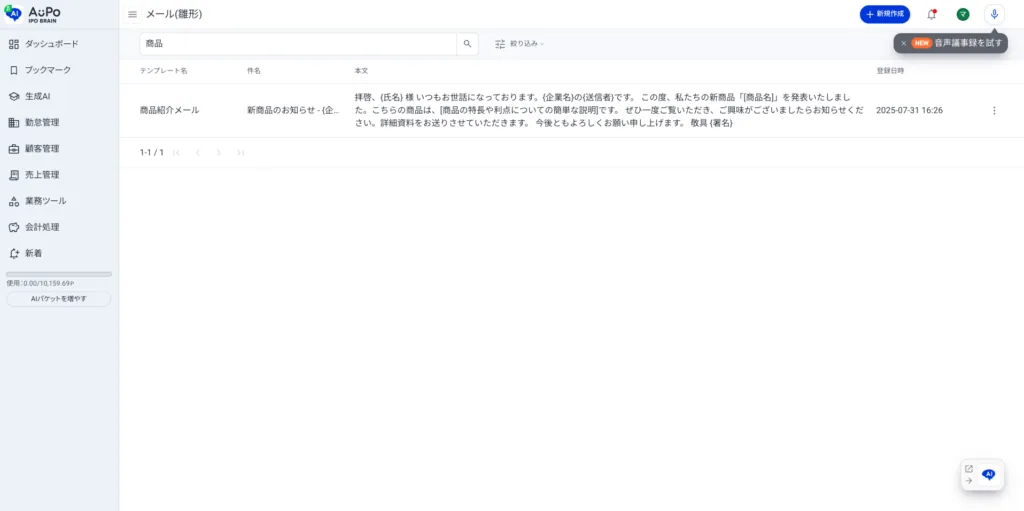
Task: Click the 使用:0.00/10,159.69P usage text
Action: (x=40, y=284)
